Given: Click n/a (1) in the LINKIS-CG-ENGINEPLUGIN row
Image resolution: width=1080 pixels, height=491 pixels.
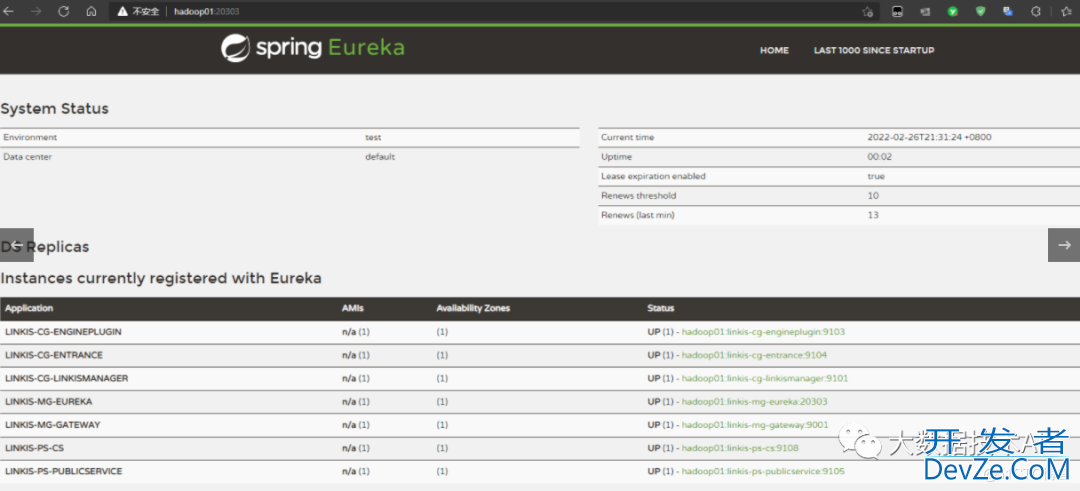Looking at the screenshot, I should pyautogui.click(x=355, y=332).
